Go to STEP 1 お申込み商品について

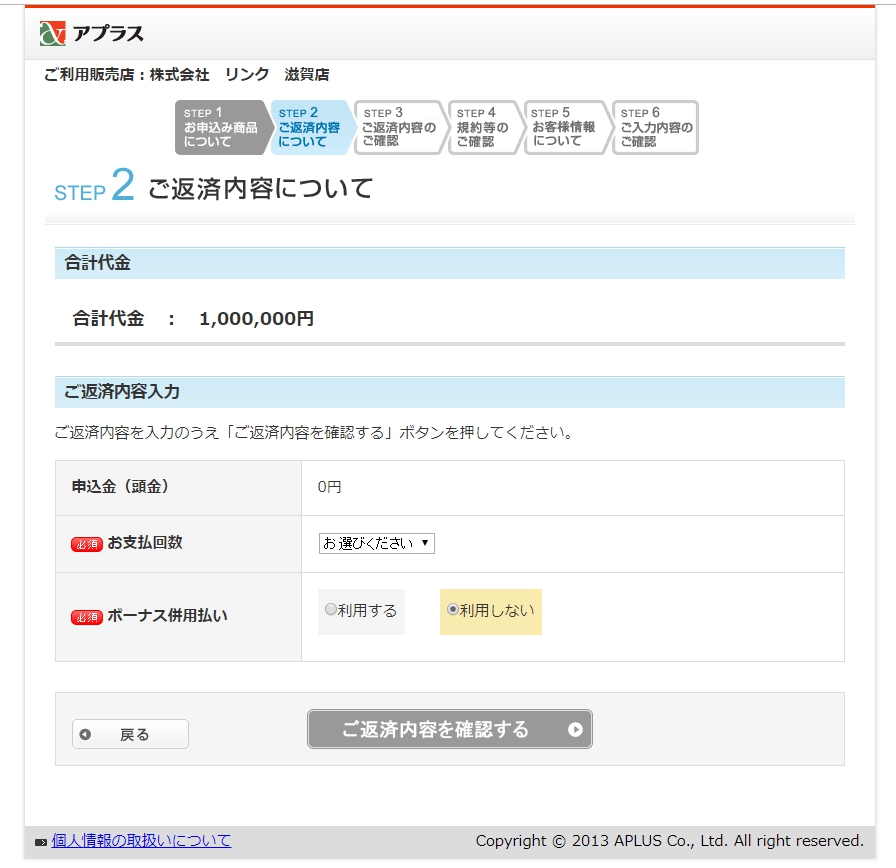click(219, 128)
